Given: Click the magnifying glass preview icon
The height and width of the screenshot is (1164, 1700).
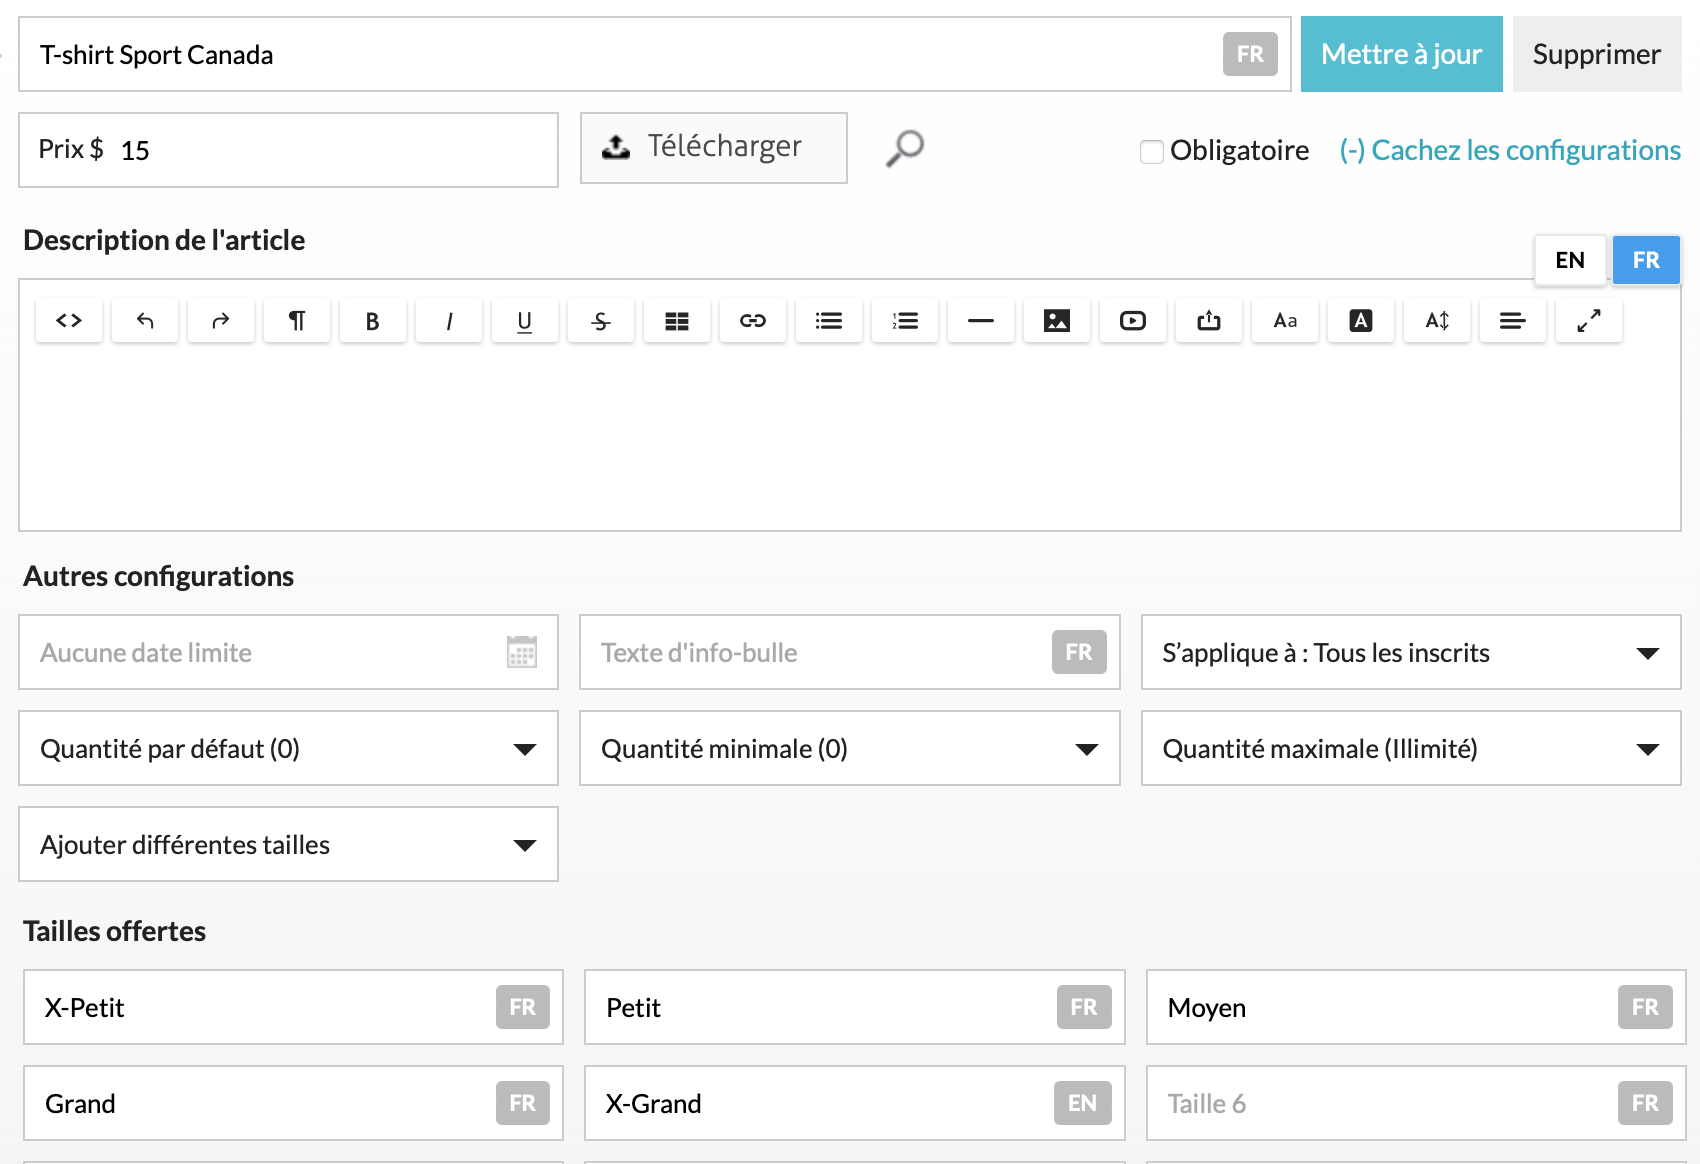Looking at the screenshot, I should point(905,148).
